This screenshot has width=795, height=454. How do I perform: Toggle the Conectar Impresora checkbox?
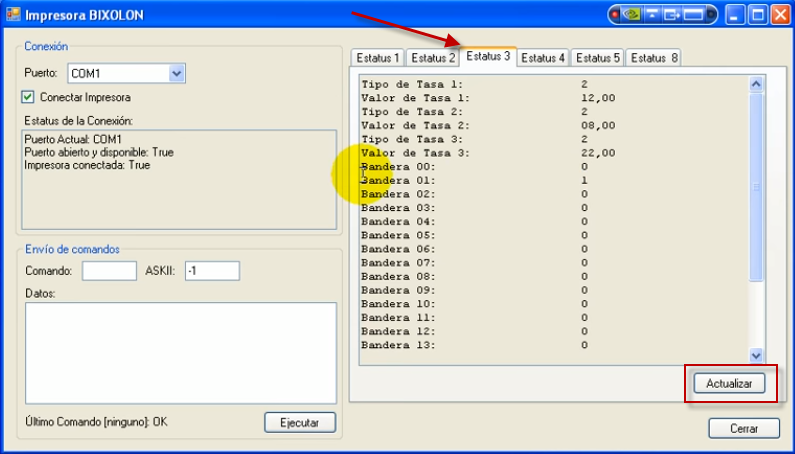point(28,97)
